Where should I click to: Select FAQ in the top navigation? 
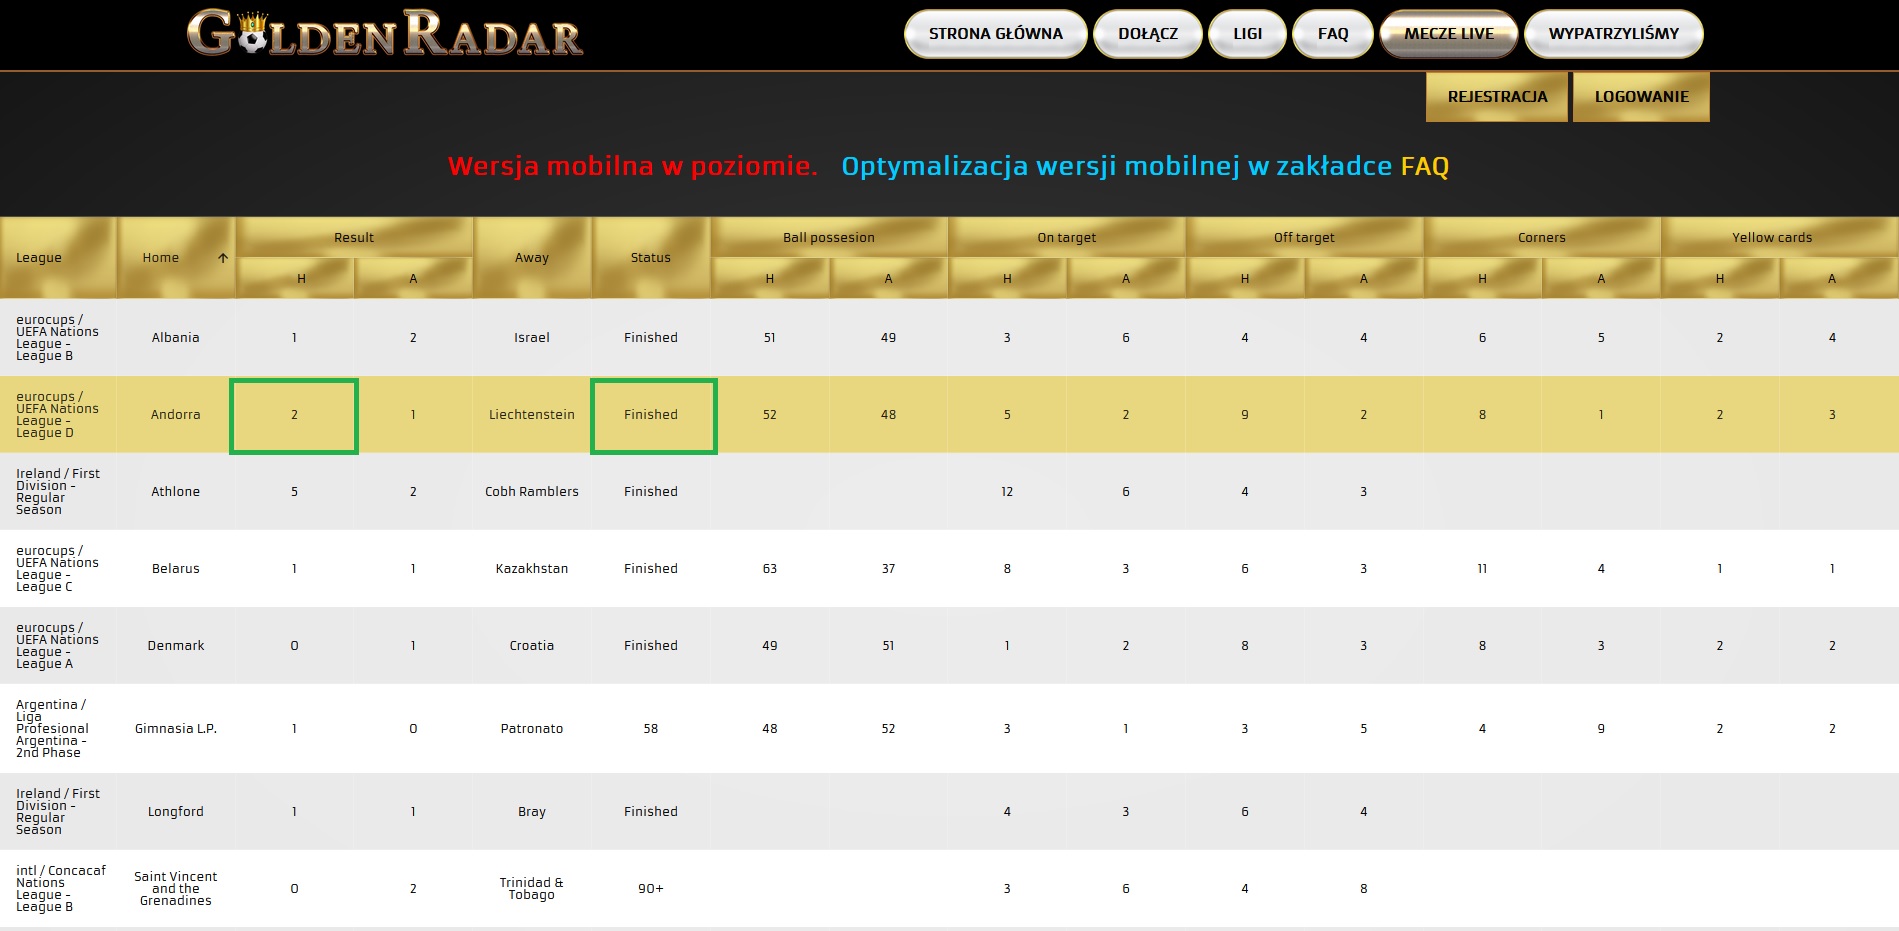click(x=1333, y=34)
